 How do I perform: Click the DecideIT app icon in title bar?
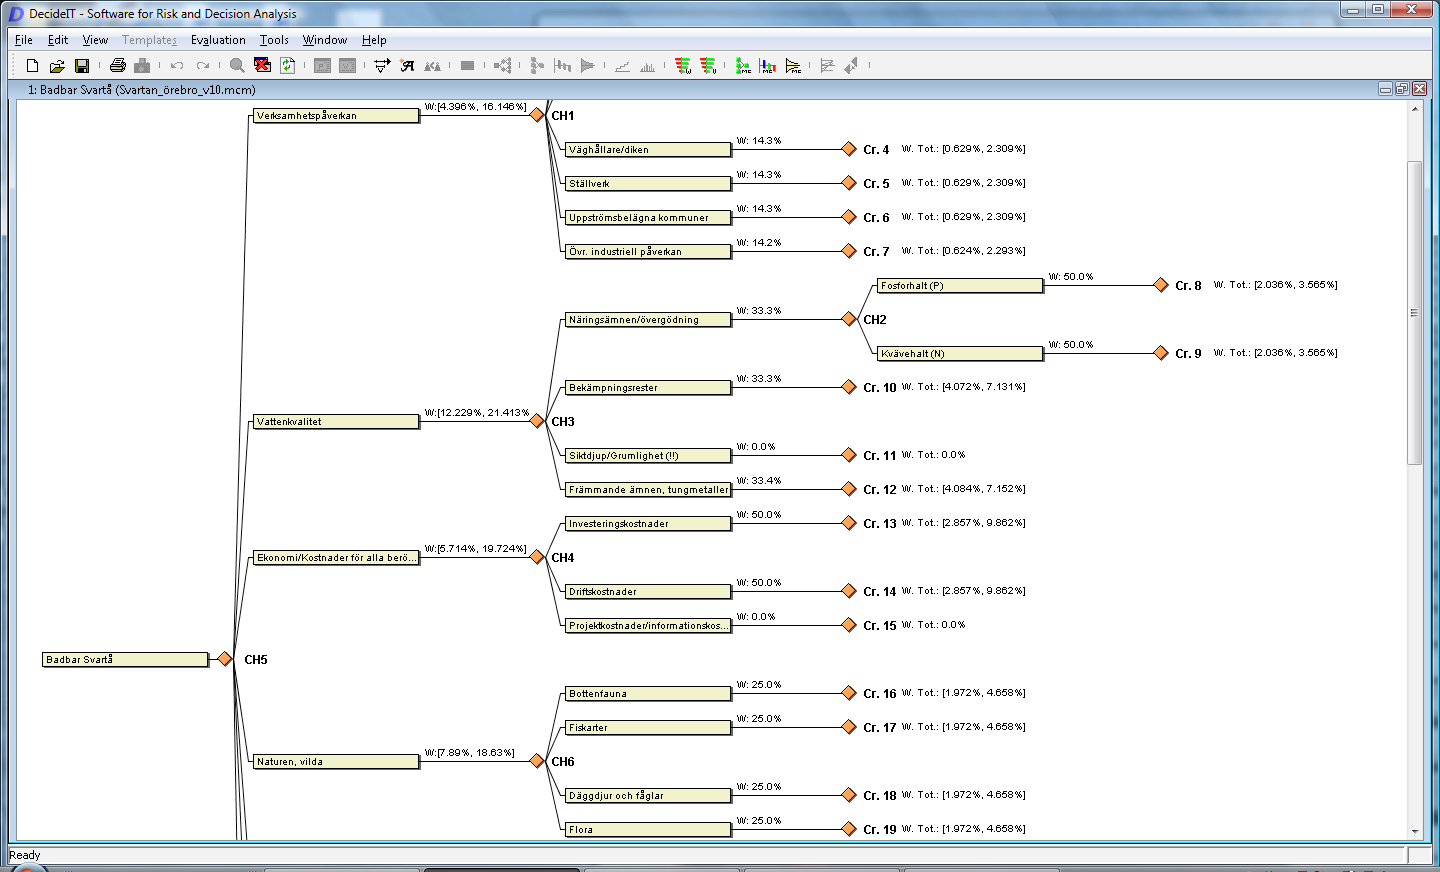coord(15,14)
